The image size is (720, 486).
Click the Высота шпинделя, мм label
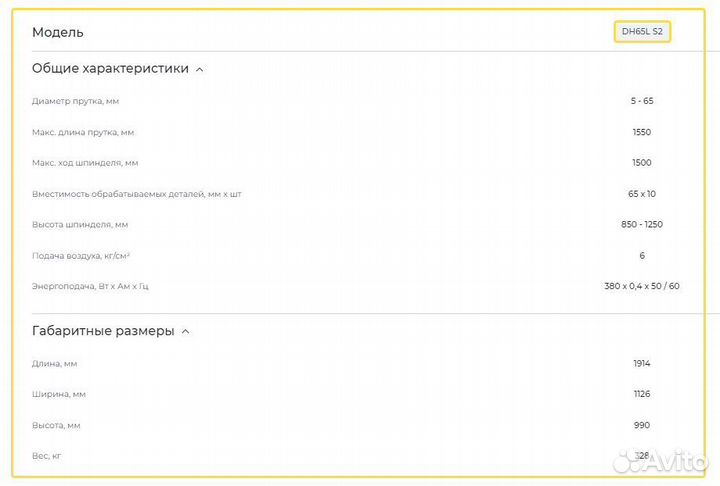(80, 225)
